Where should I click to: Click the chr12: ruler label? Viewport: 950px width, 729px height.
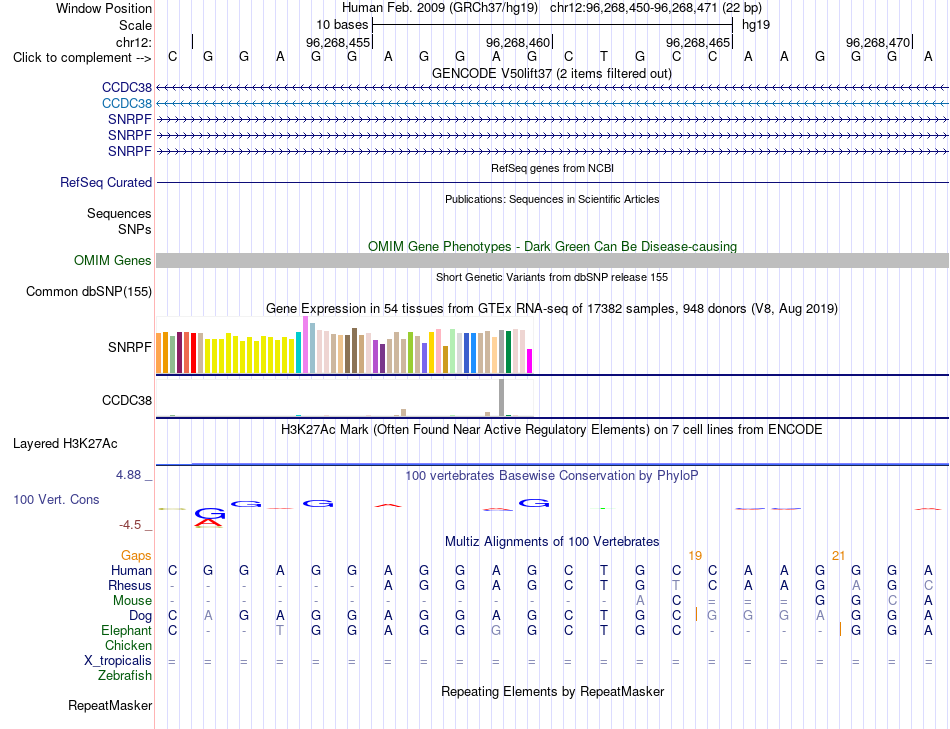pos(134,42)
